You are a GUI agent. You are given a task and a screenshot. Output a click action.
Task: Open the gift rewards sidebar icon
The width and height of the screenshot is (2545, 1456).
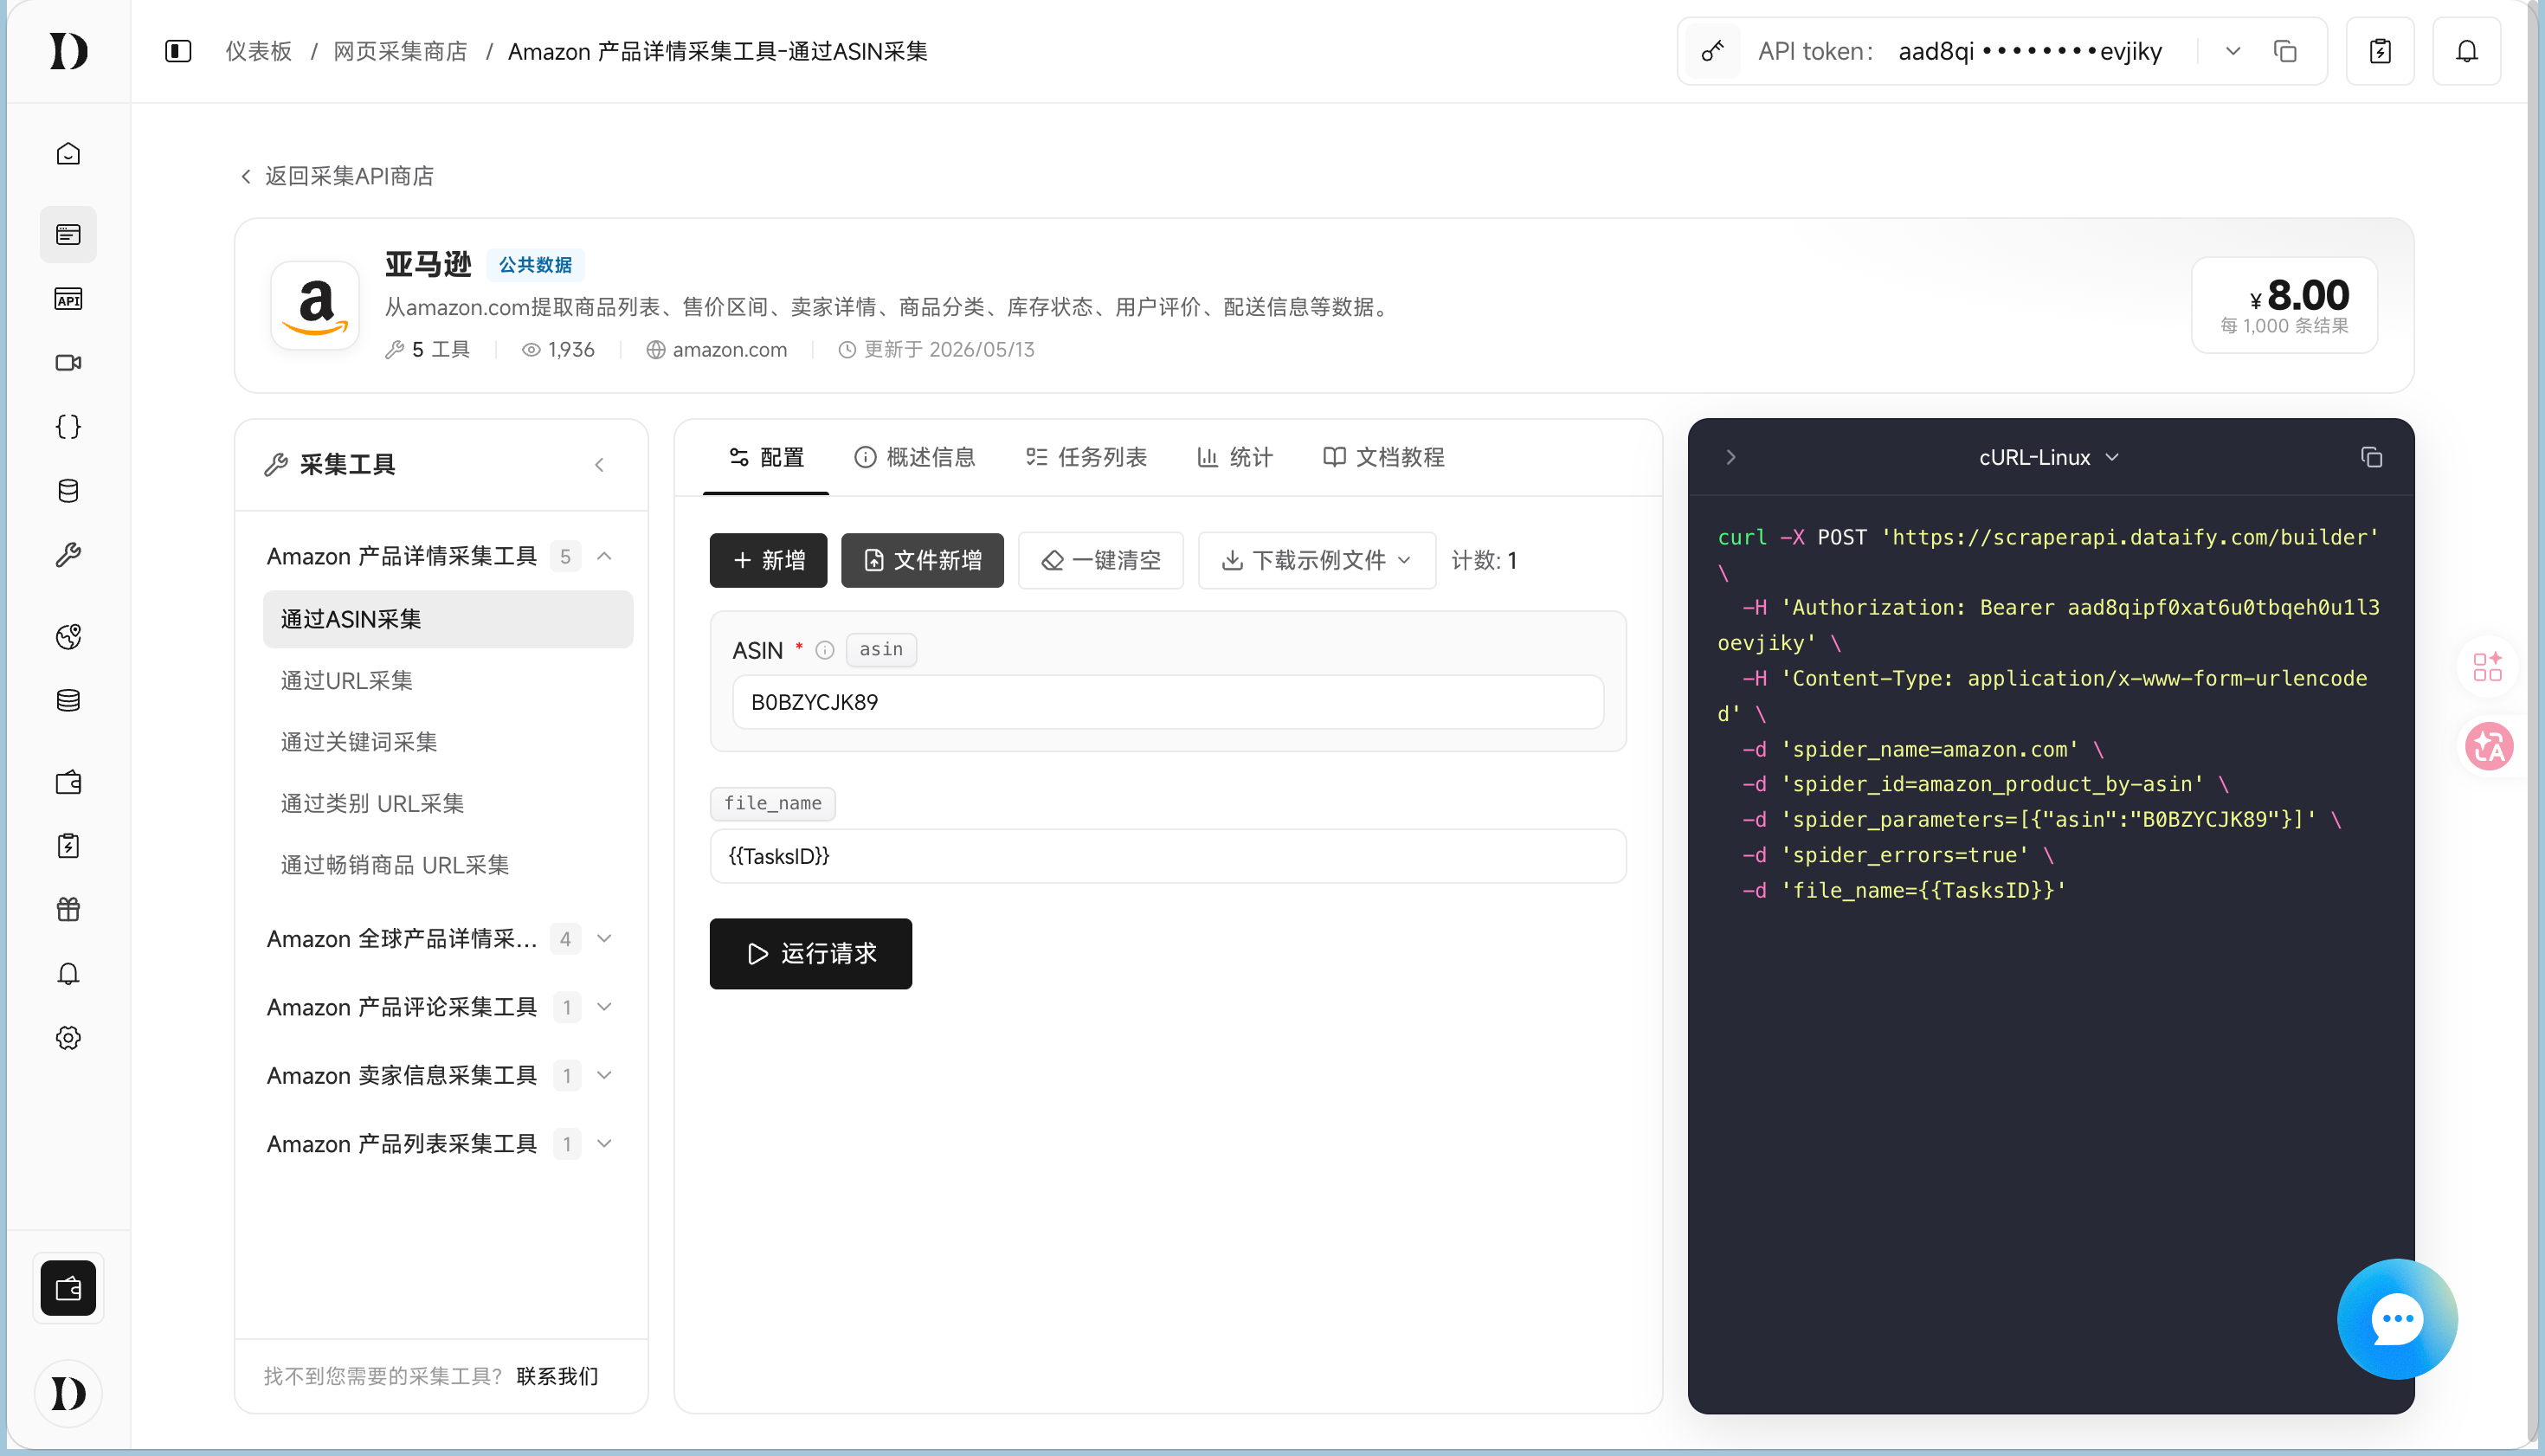click(68, 910)
